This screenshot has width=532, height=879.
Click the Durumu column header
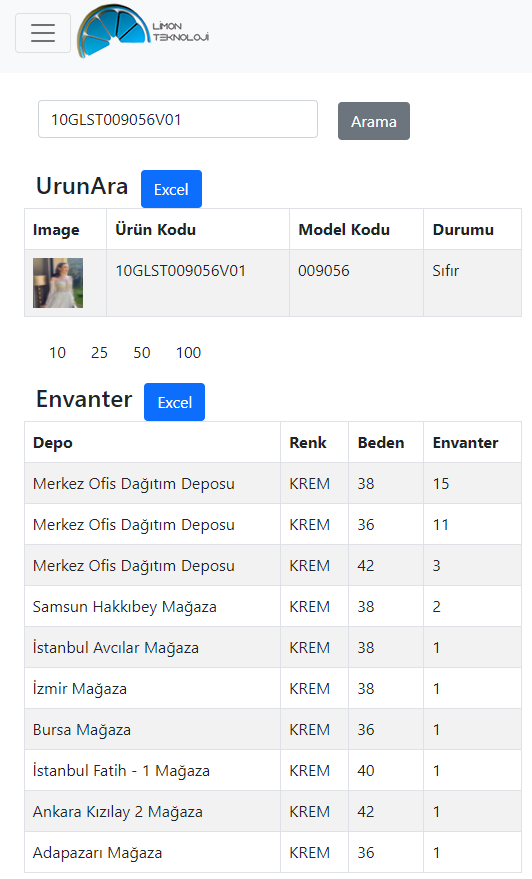463,230
